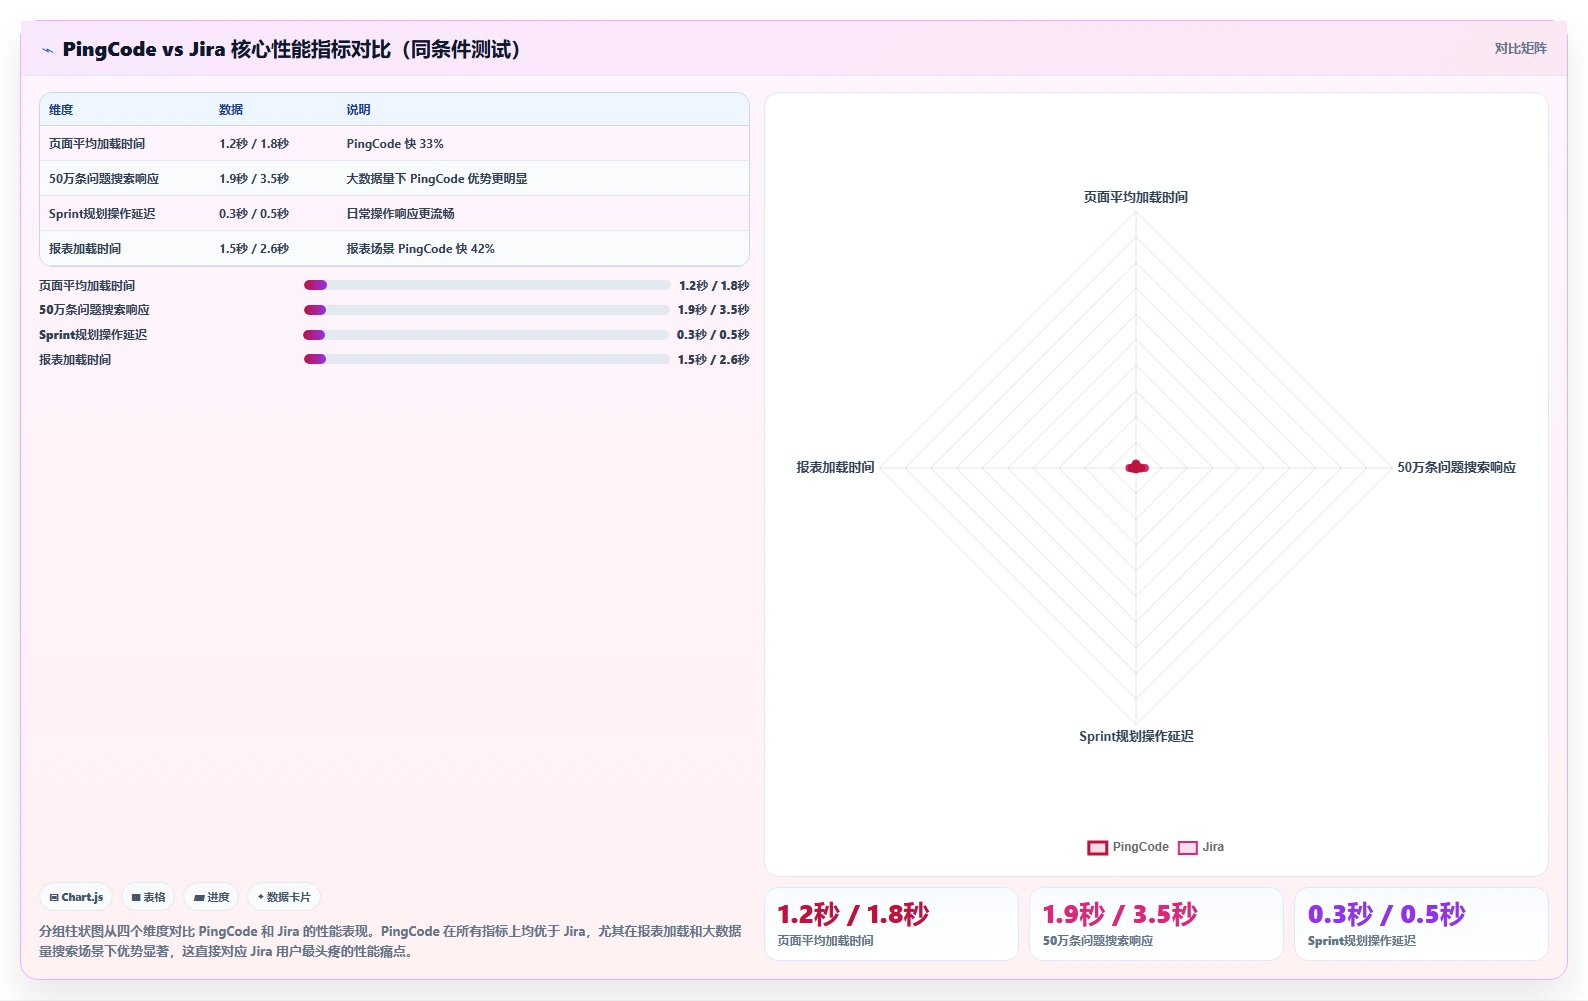Select table cell 报表加载时间
This screenshot has width=1588, height=1001.
tap(85, 249)
